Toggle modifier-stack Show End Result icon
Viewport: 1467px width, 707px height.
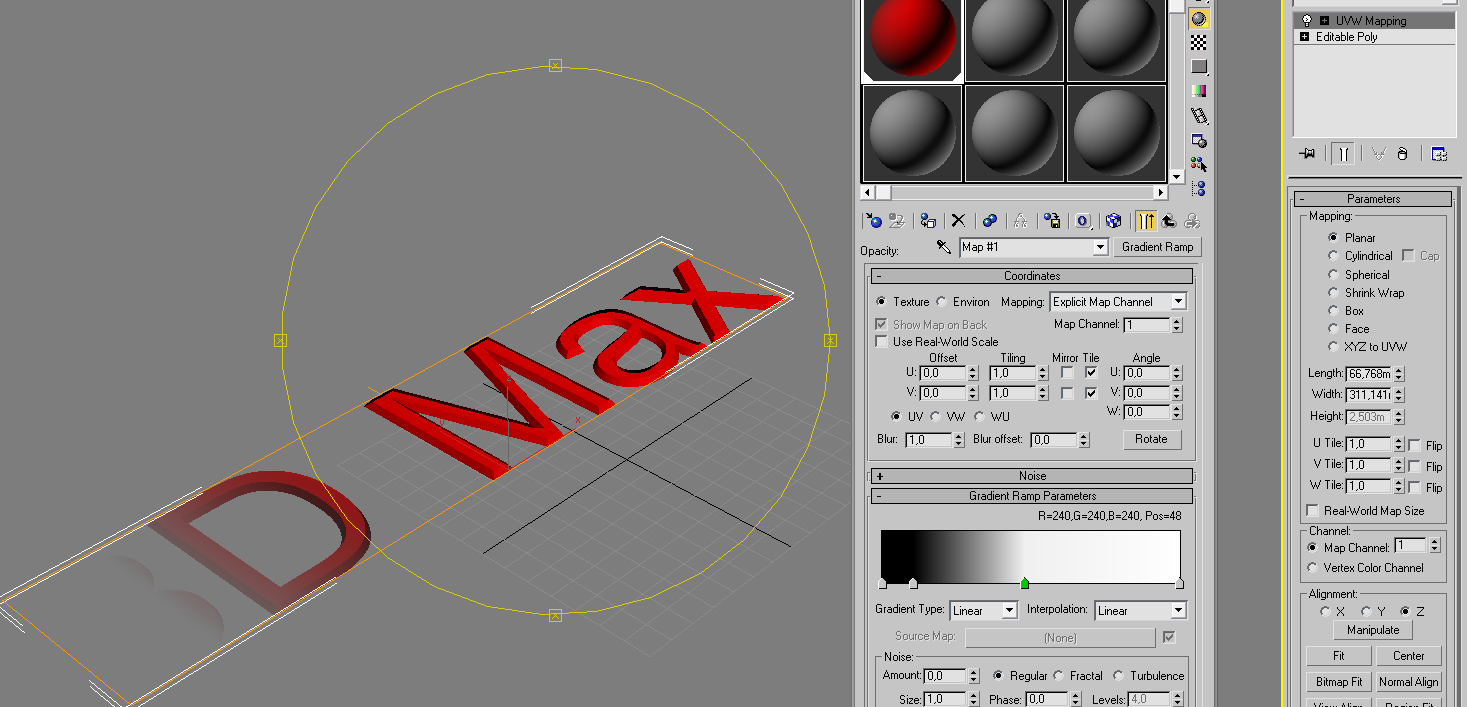pos(1342,154)
